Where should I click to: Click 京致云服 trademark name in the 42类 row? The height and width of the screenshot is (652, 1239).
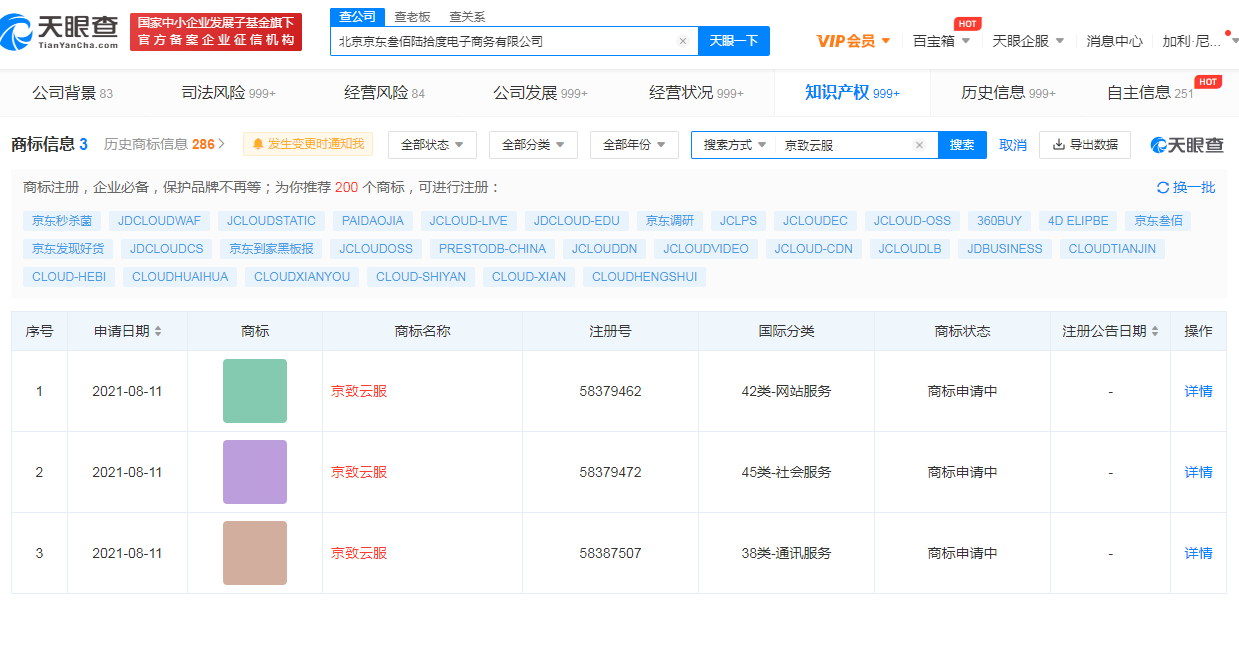[x=359, y=391]
